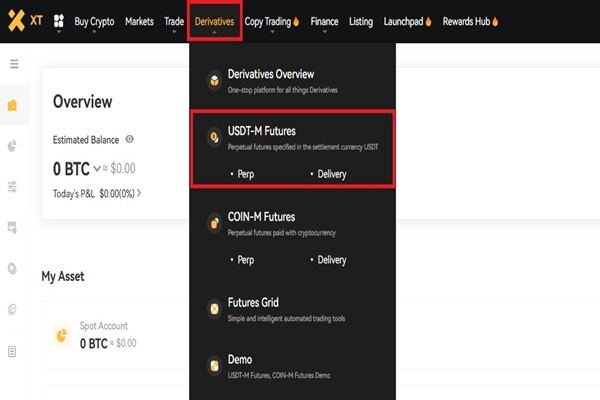Viewport: 600px width, 400px height.
Task: Select the Overview home sidebar icon
Action: pyautogui.click(x=12, y=105)
